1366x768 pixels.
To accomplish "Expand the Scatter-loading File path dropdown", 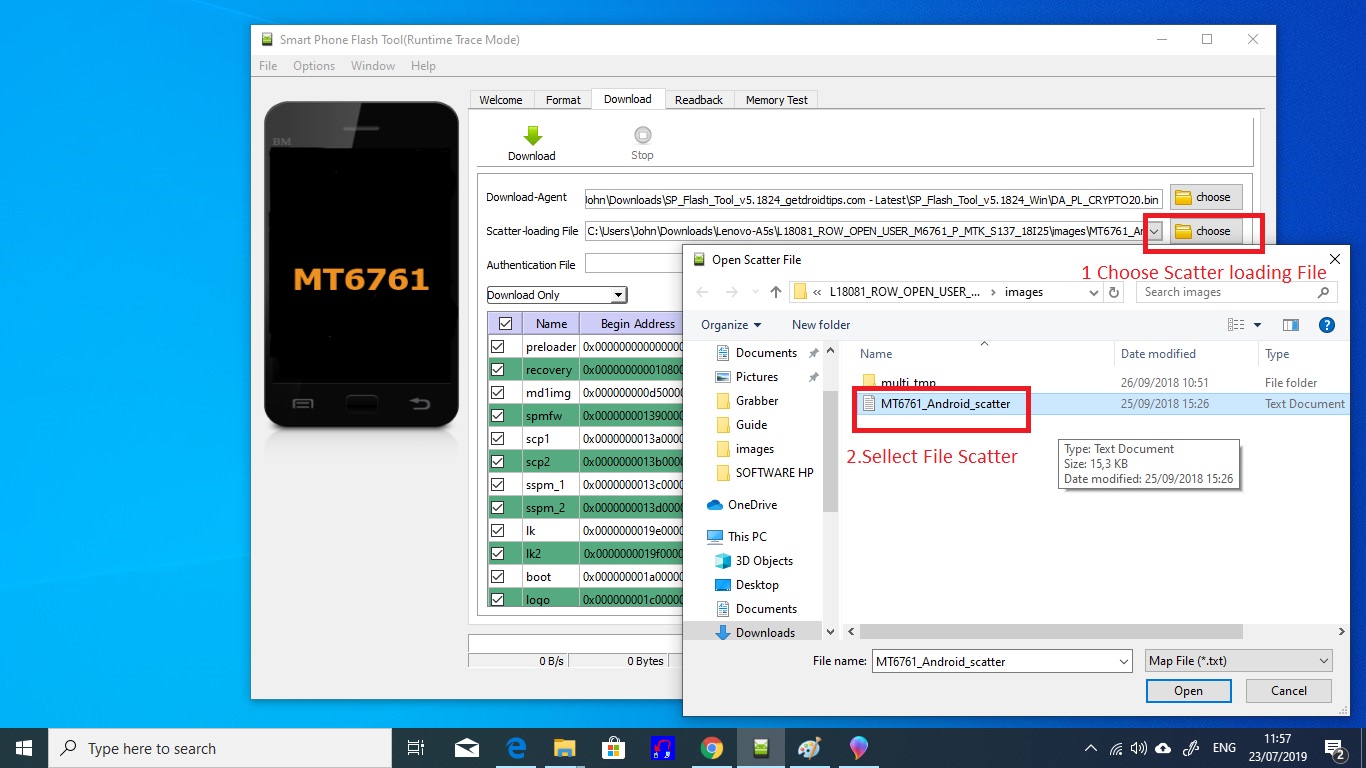I will pyautogui.click(x=1154, y=231).
